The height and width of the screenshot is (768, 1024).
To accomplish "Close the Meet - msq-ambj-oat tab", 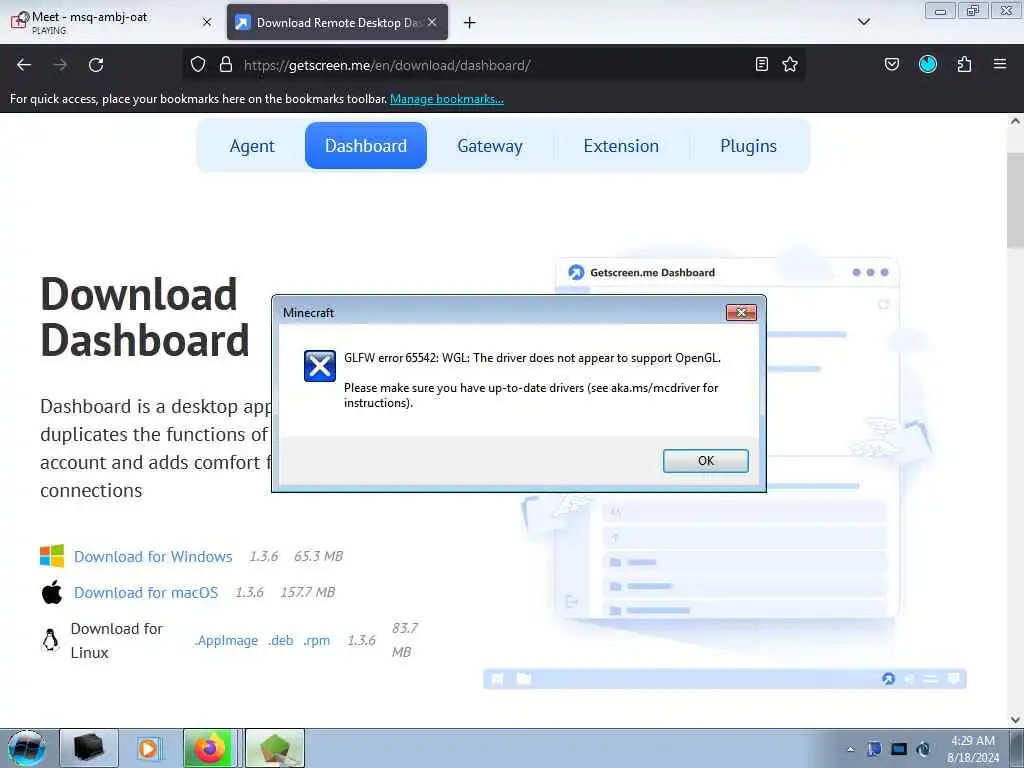I will (x=207, y=22).
